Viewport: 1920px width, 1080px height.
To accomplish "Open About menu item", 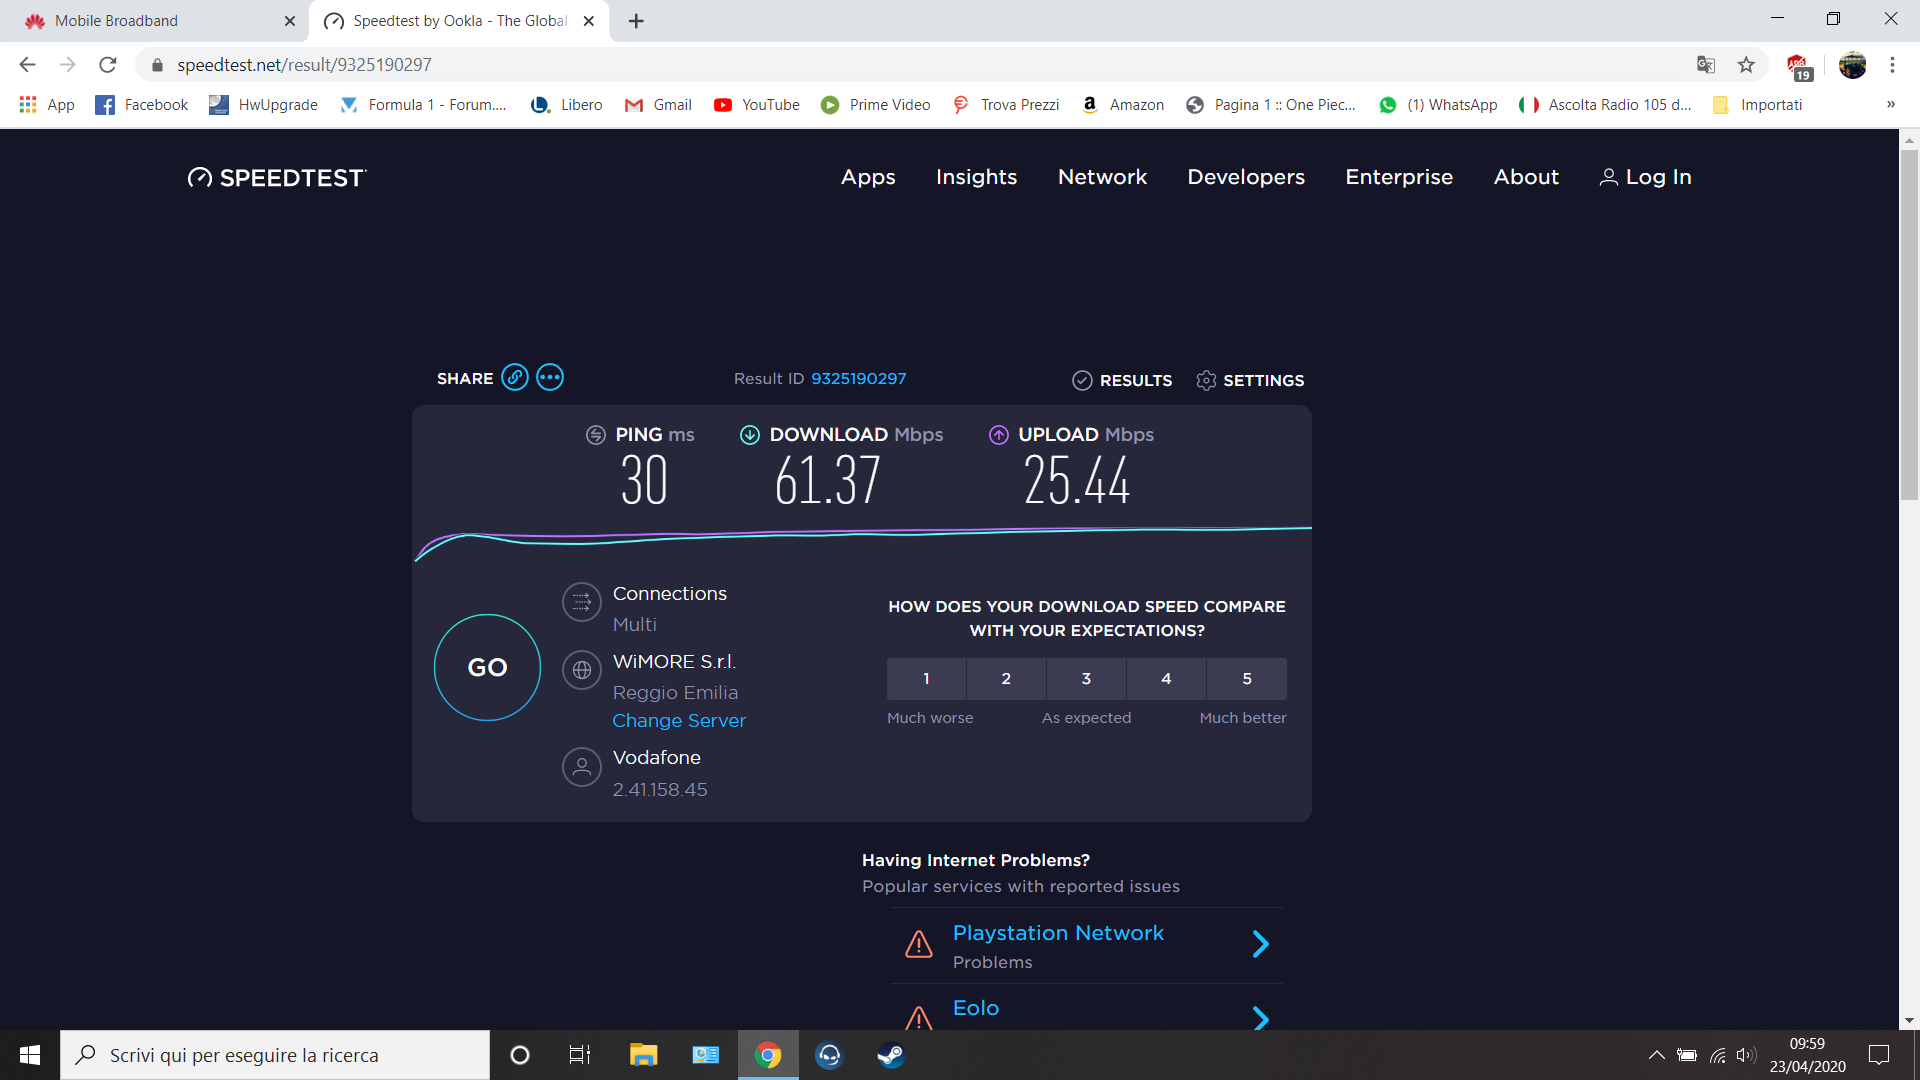I will point(1526,177).
